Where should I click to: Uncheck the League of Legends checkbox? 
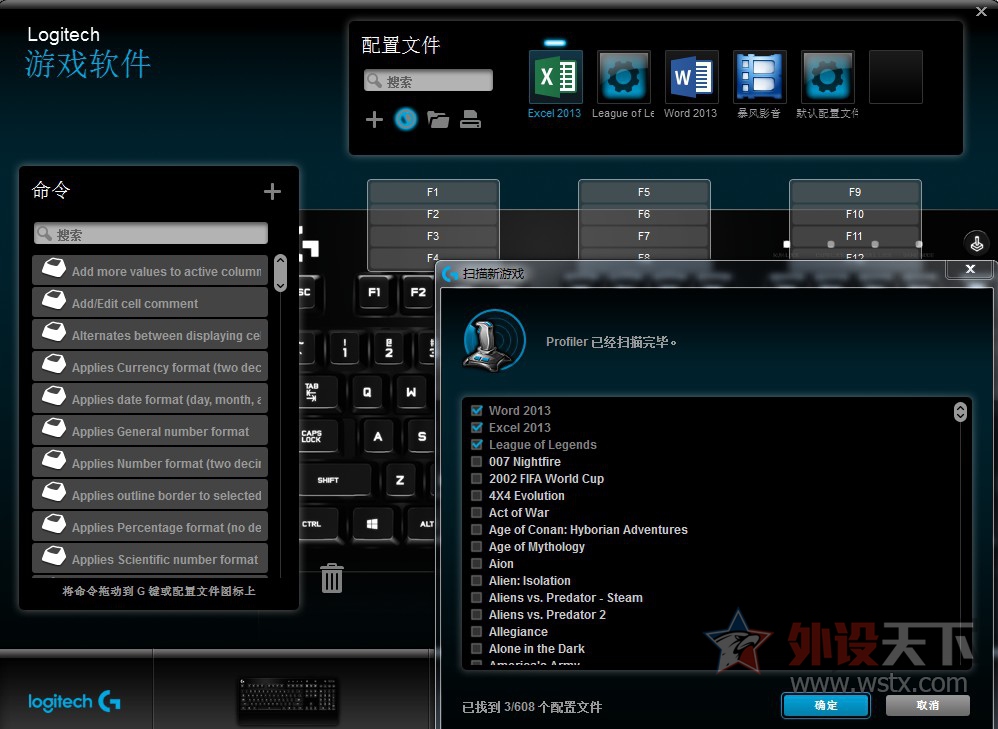[477, 444]
